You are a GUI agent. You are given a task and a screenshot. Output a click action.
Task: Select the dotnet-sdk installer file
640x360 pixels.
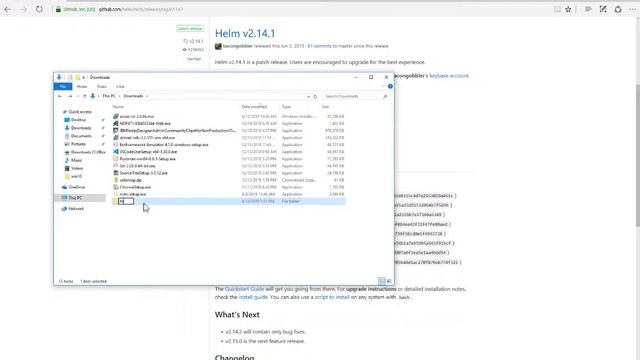[x=147, y=138]
